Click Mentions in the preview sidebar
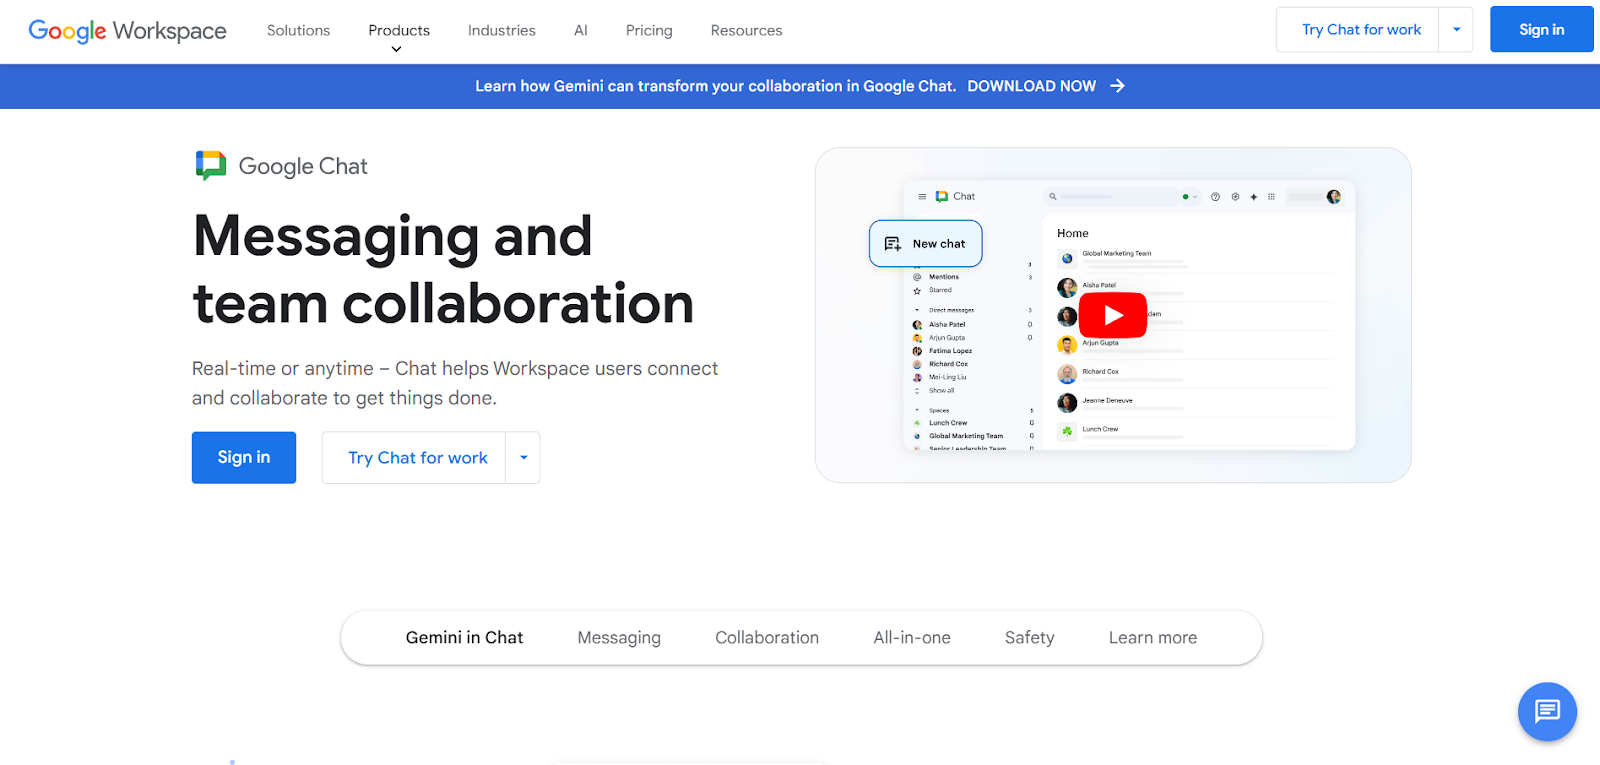 tap(943, 277)
